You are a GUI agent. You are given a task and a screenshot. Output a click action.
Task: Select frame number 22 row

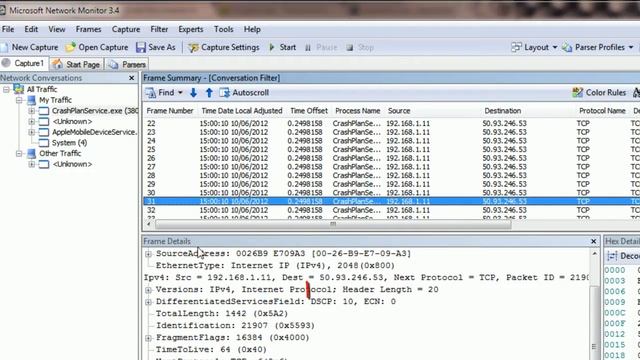[x=391, y=123]
